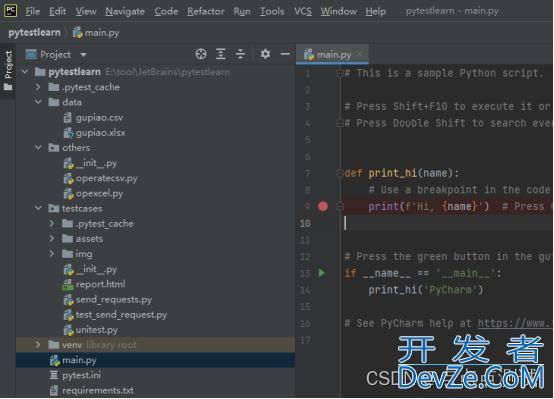Click the folder icon in the left sidebar strip
Image resolution: width=554 pixels, height=399 pixels.
click(x=8, y=87)
